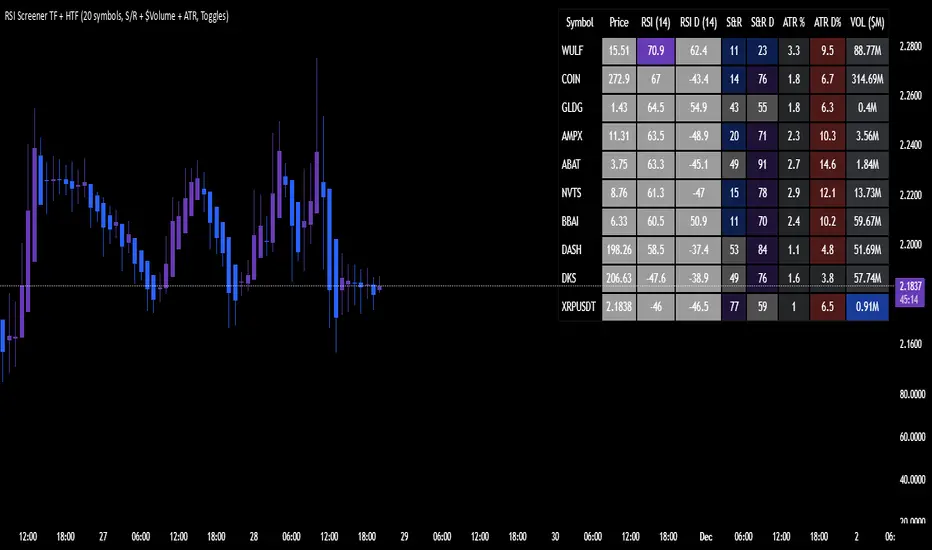Image resolution: width=932 pixels, height=550 pixels.
Task: Click the 2.1600 price axis label
Action: click(911, 344)
